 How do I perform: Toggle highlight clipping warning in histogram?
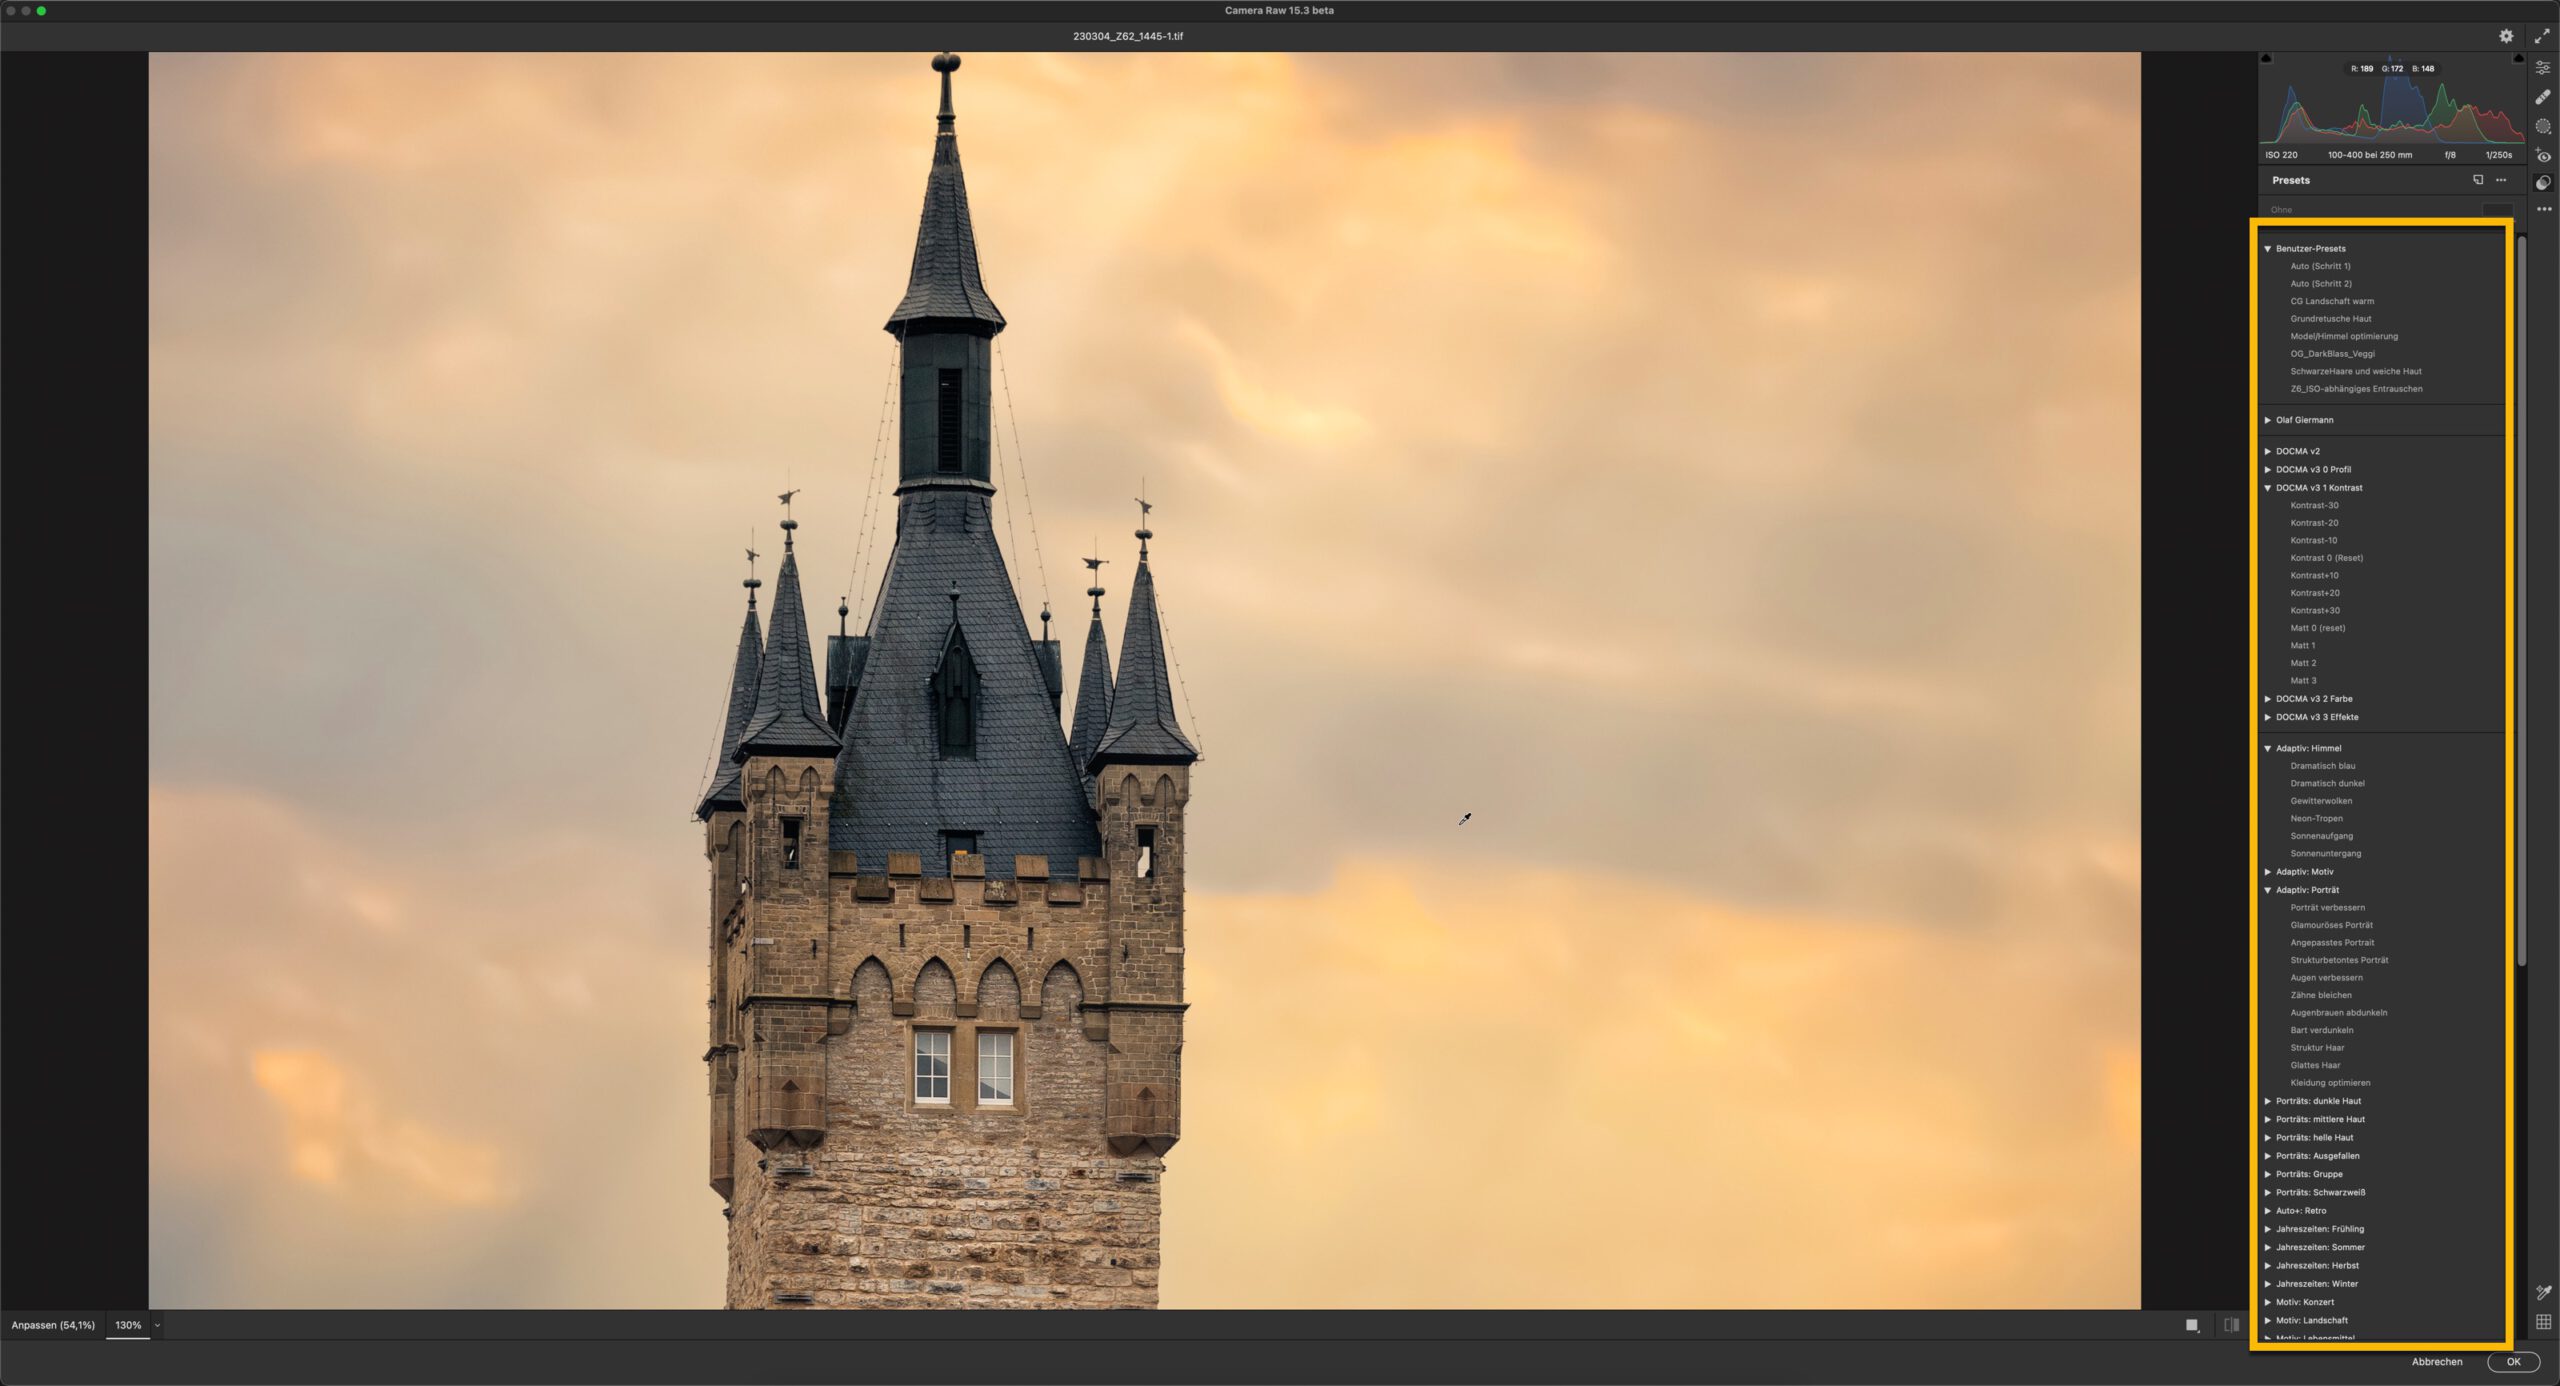pyautogui.click(x=2518, y=59)
